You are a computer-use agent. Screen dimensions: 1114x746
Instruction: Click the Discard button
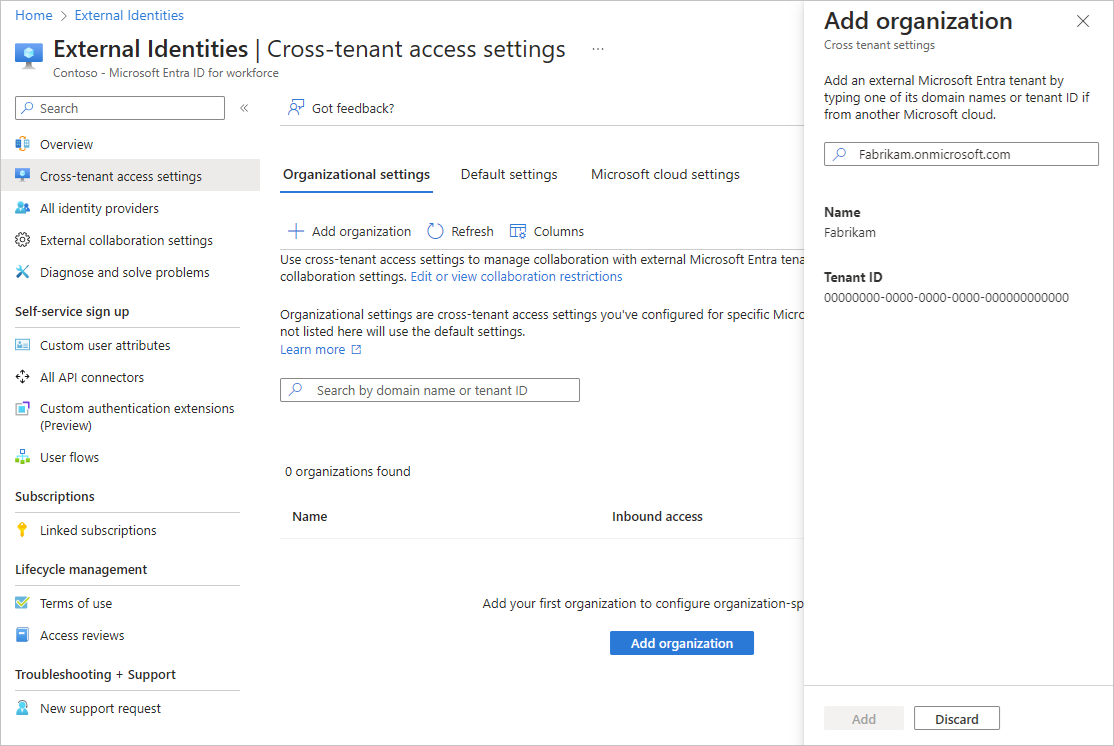coord(956,718)
